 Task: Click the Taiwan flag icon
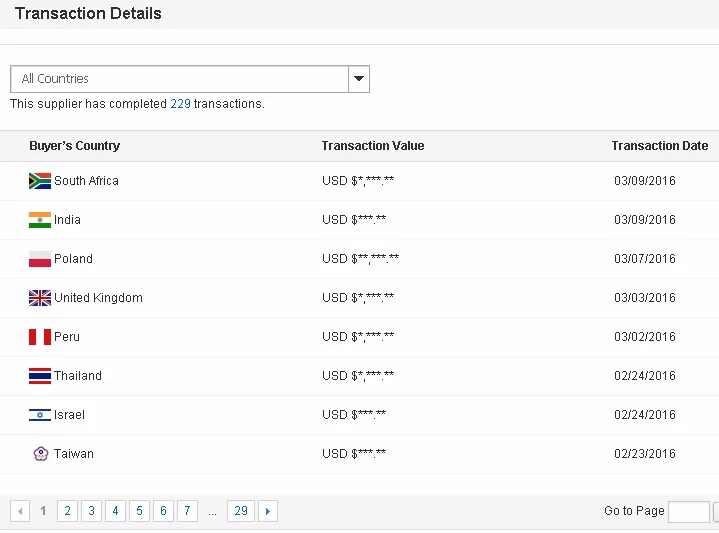[x=40, y=454]
